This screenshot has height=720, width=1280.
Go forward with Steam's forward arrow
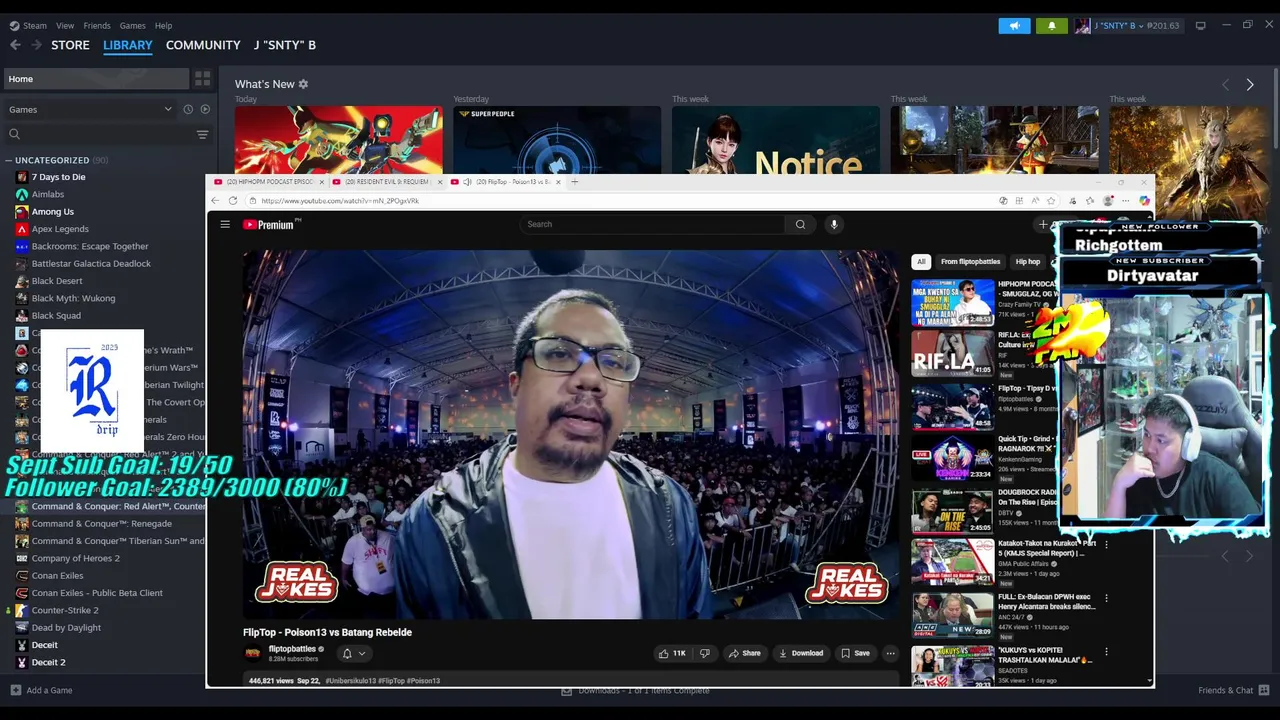[x=36, y=45]
